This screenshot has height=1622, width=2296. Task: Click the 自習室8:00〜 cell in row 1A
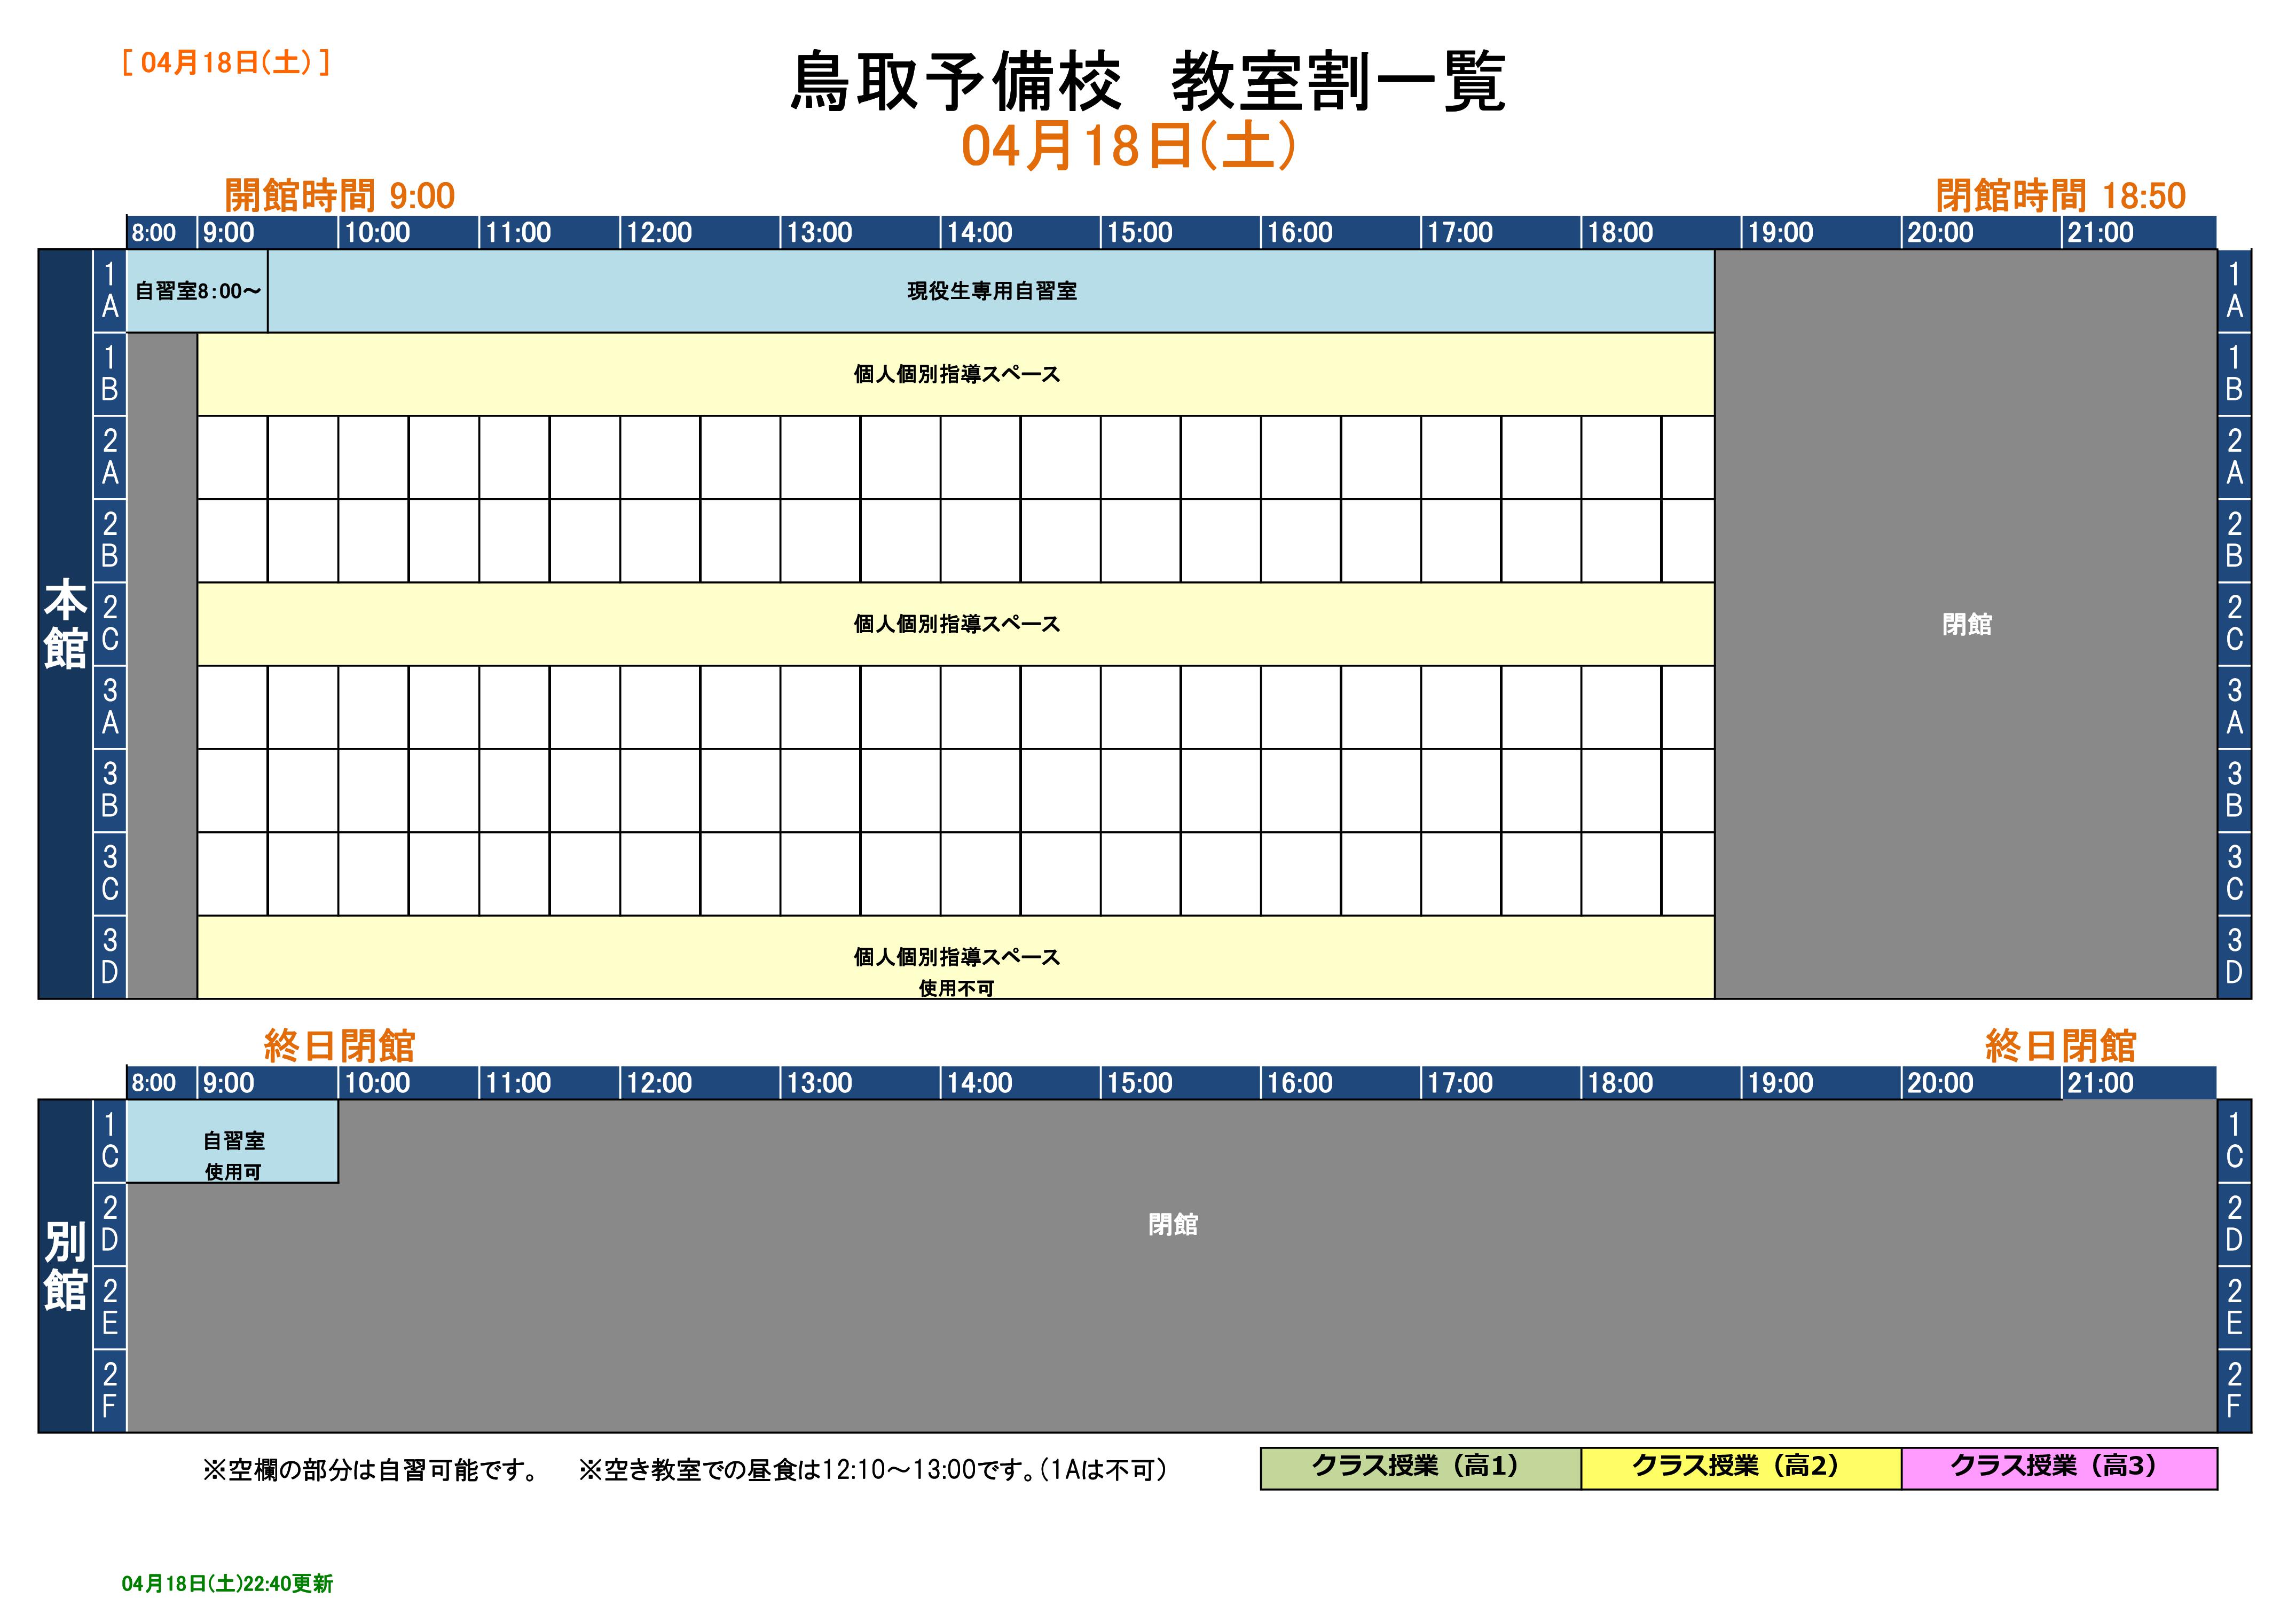pos(197,291)
